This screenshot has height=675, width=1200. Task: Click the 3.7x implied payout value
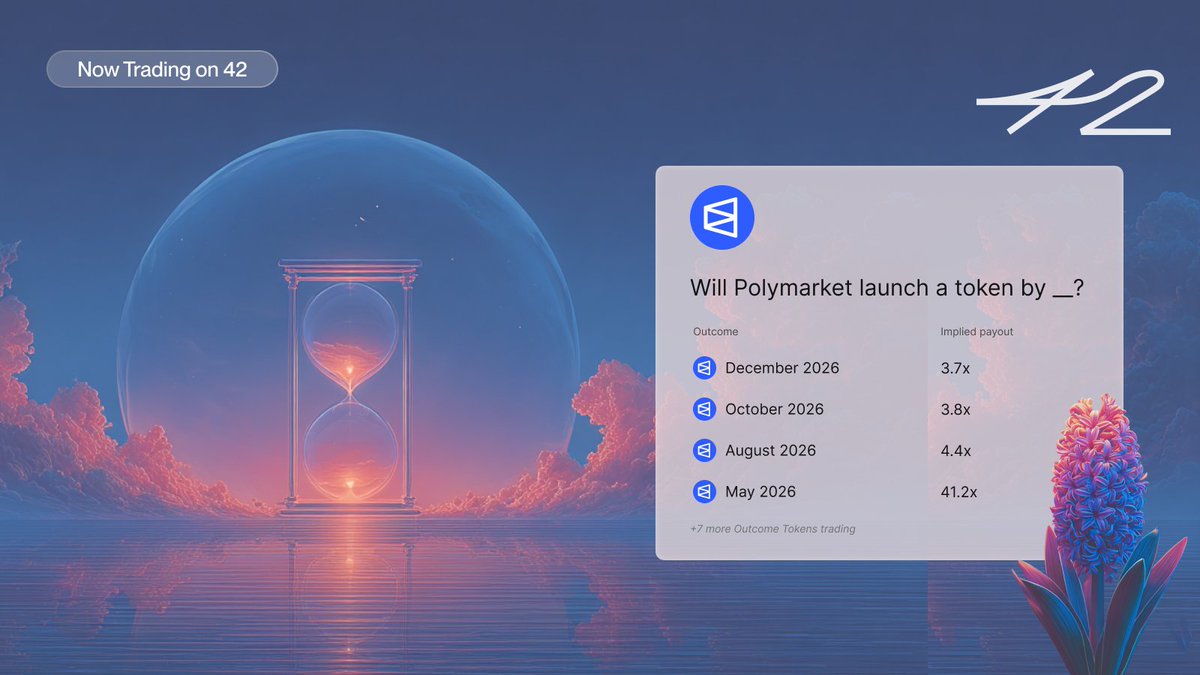point(955,368)
